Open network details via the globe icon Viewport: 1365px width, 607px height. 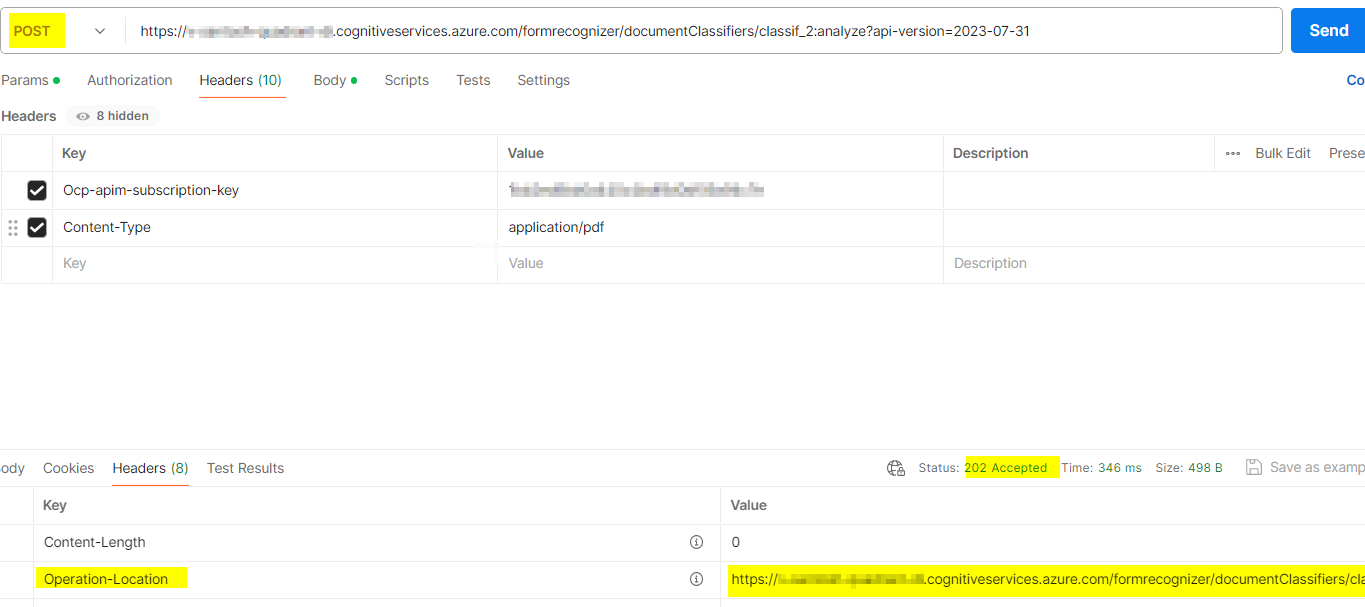click(x=895, y=467)
